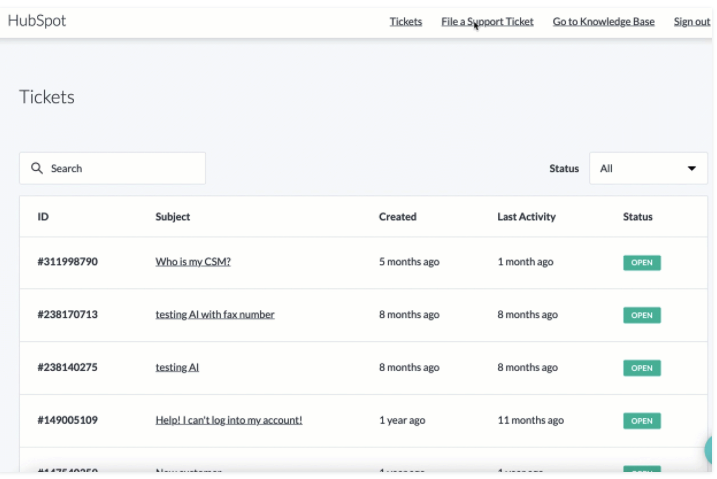Focus the ticket Search field
This screenshot has width=717, height=479.
click(112, 168)
